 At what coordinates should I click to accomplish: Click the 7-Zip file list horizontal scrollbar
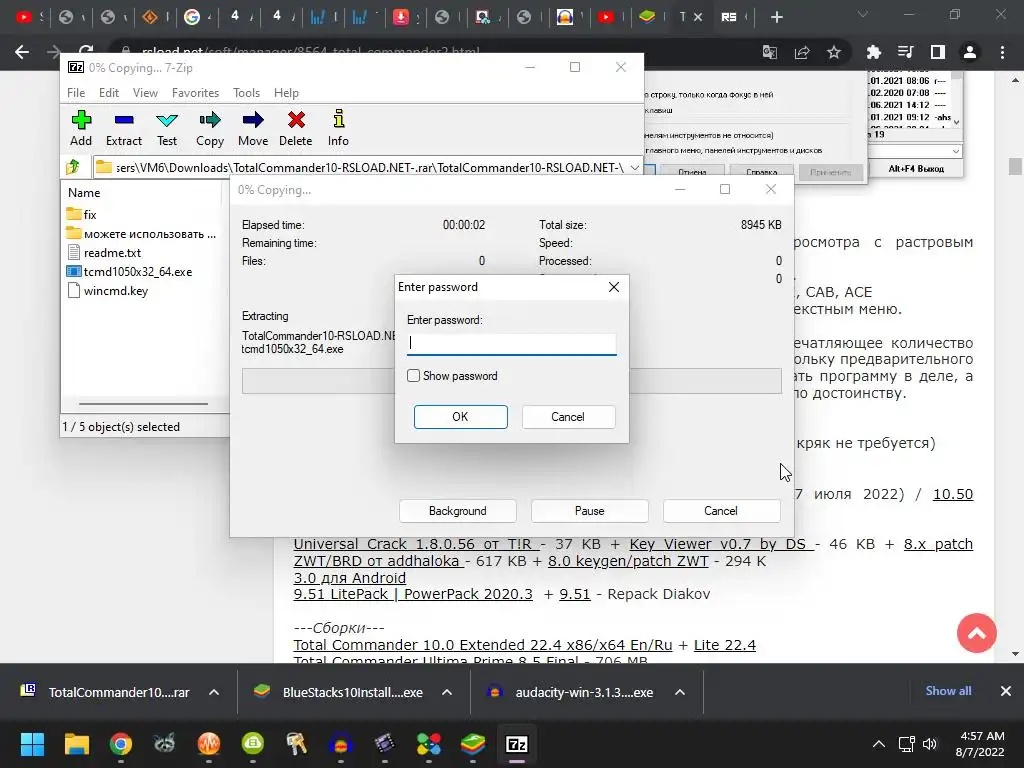[x=144, y=404]
